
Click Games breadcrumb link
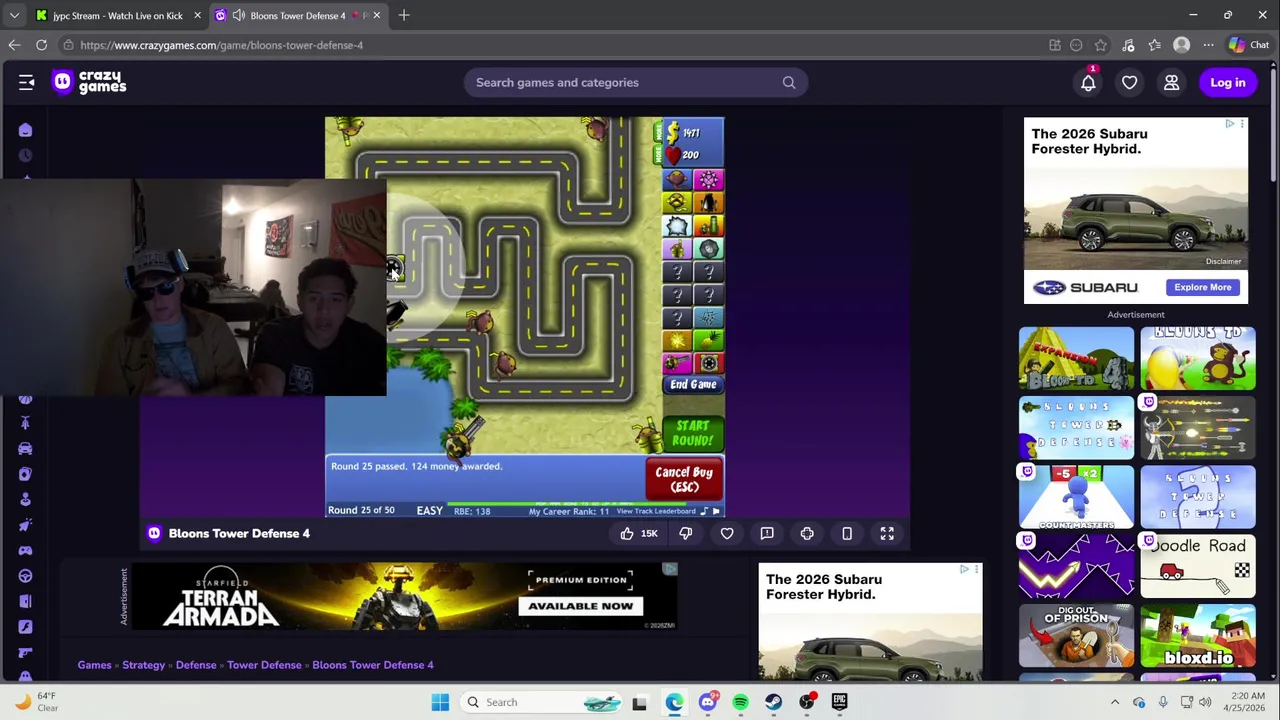[x=94, y=665]
